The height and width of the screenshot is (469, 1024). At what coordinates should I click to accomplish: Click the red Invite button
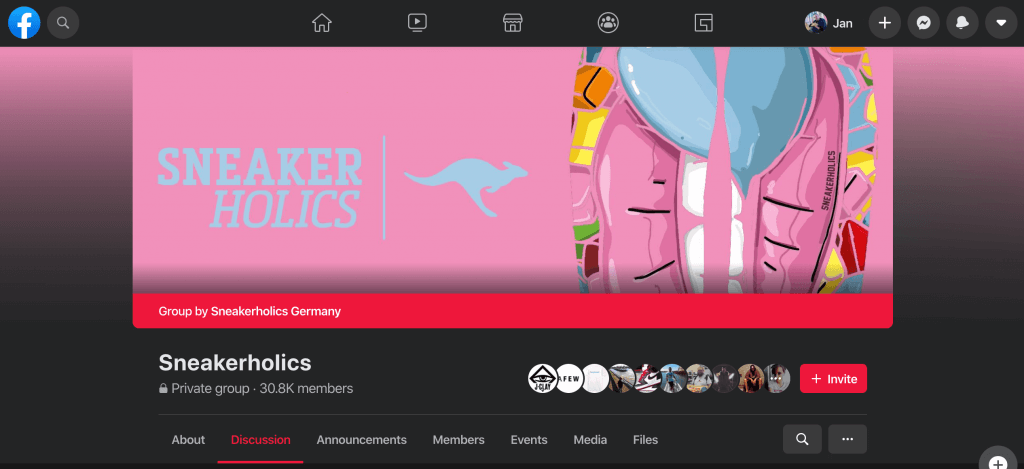click(833, 378)
